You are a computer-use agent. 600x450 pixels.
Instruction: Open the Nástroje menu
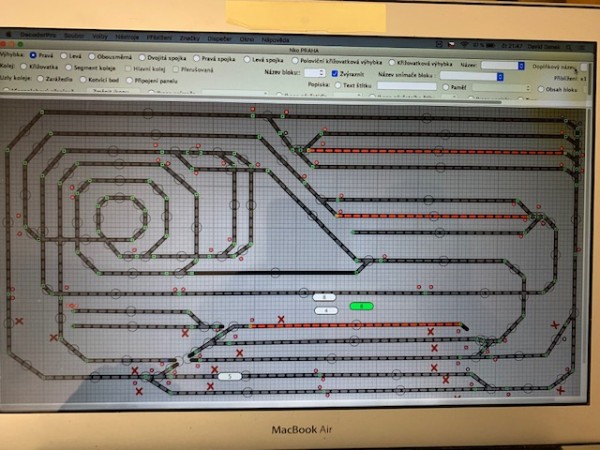pyautogui.click(x=127, y=37)
